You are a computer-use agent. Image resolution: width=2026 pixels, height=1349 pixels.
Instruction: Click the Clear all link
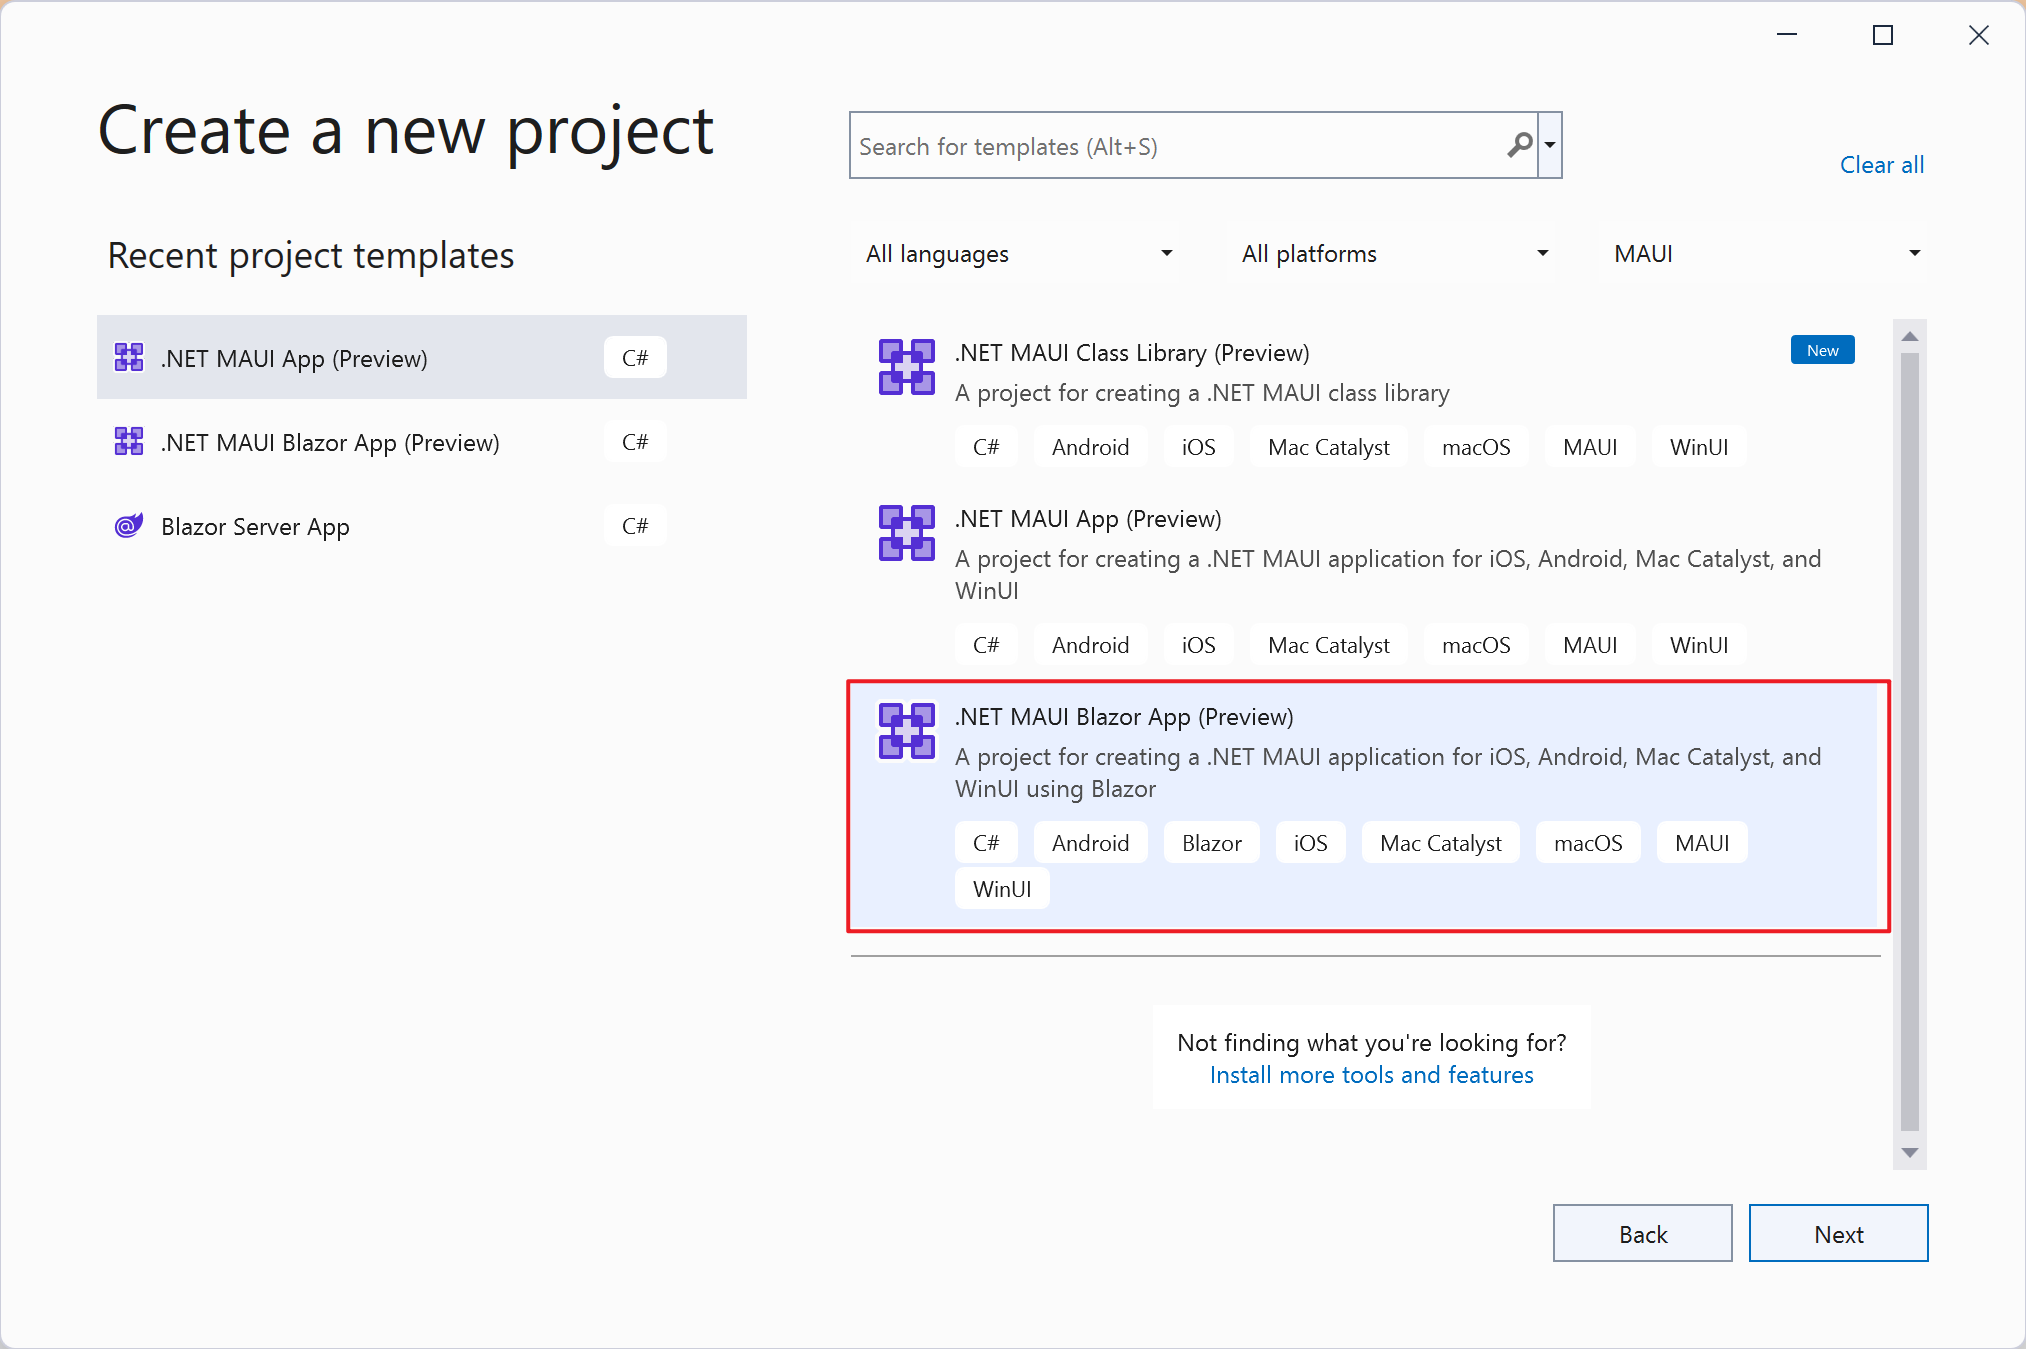[1881, 165]
